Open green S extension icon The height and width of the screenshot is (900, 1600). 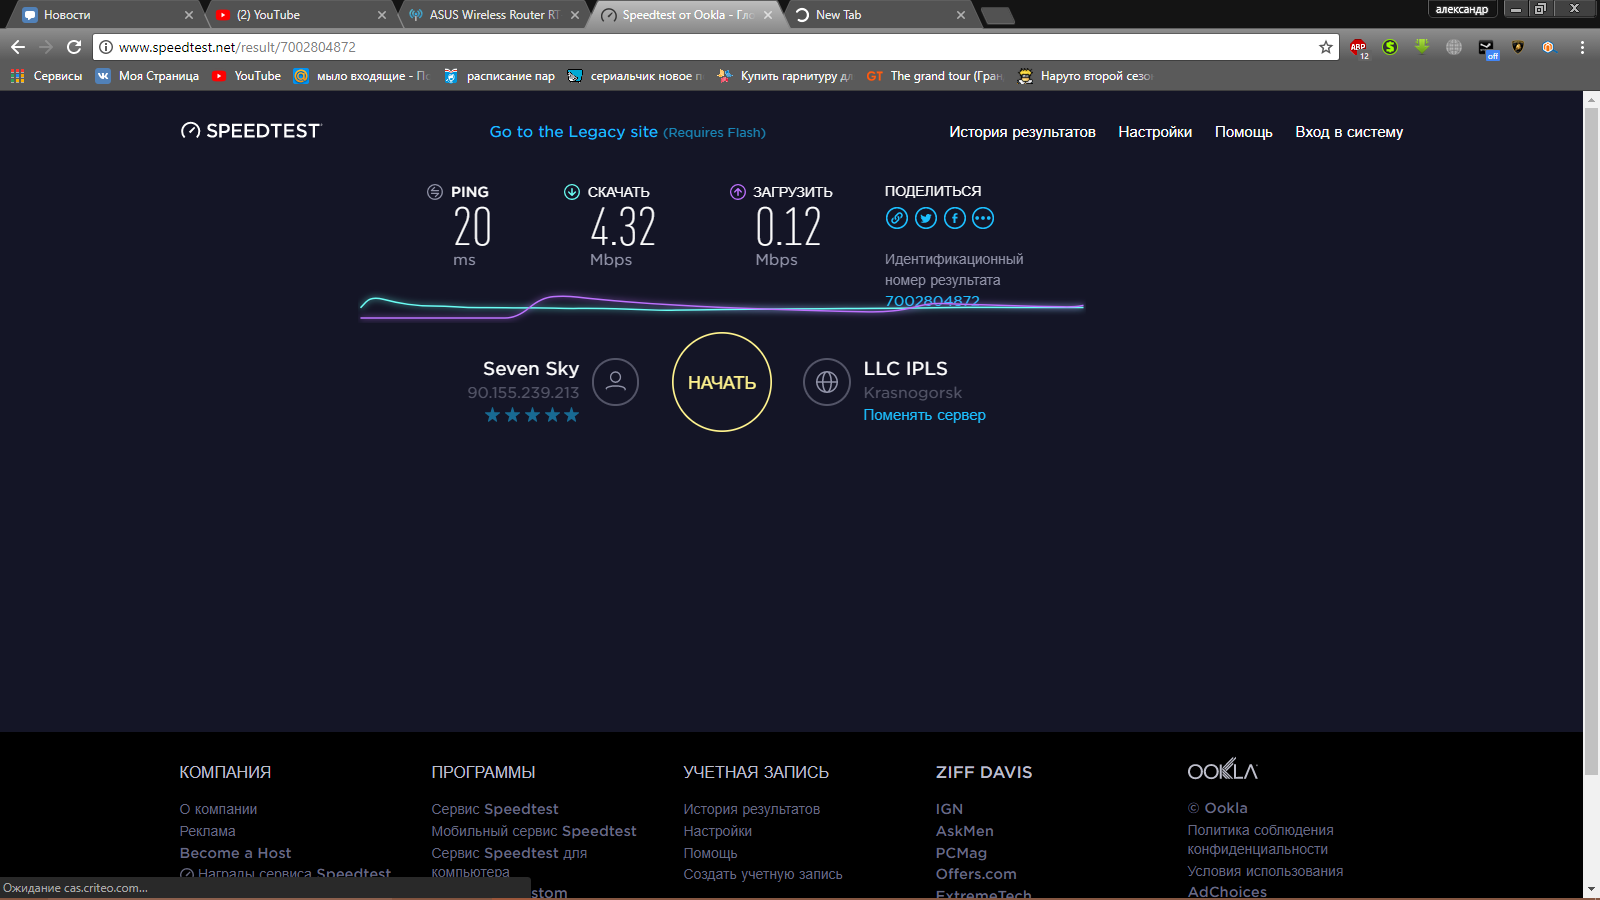pyautogui.click(x=1390, y=47)
